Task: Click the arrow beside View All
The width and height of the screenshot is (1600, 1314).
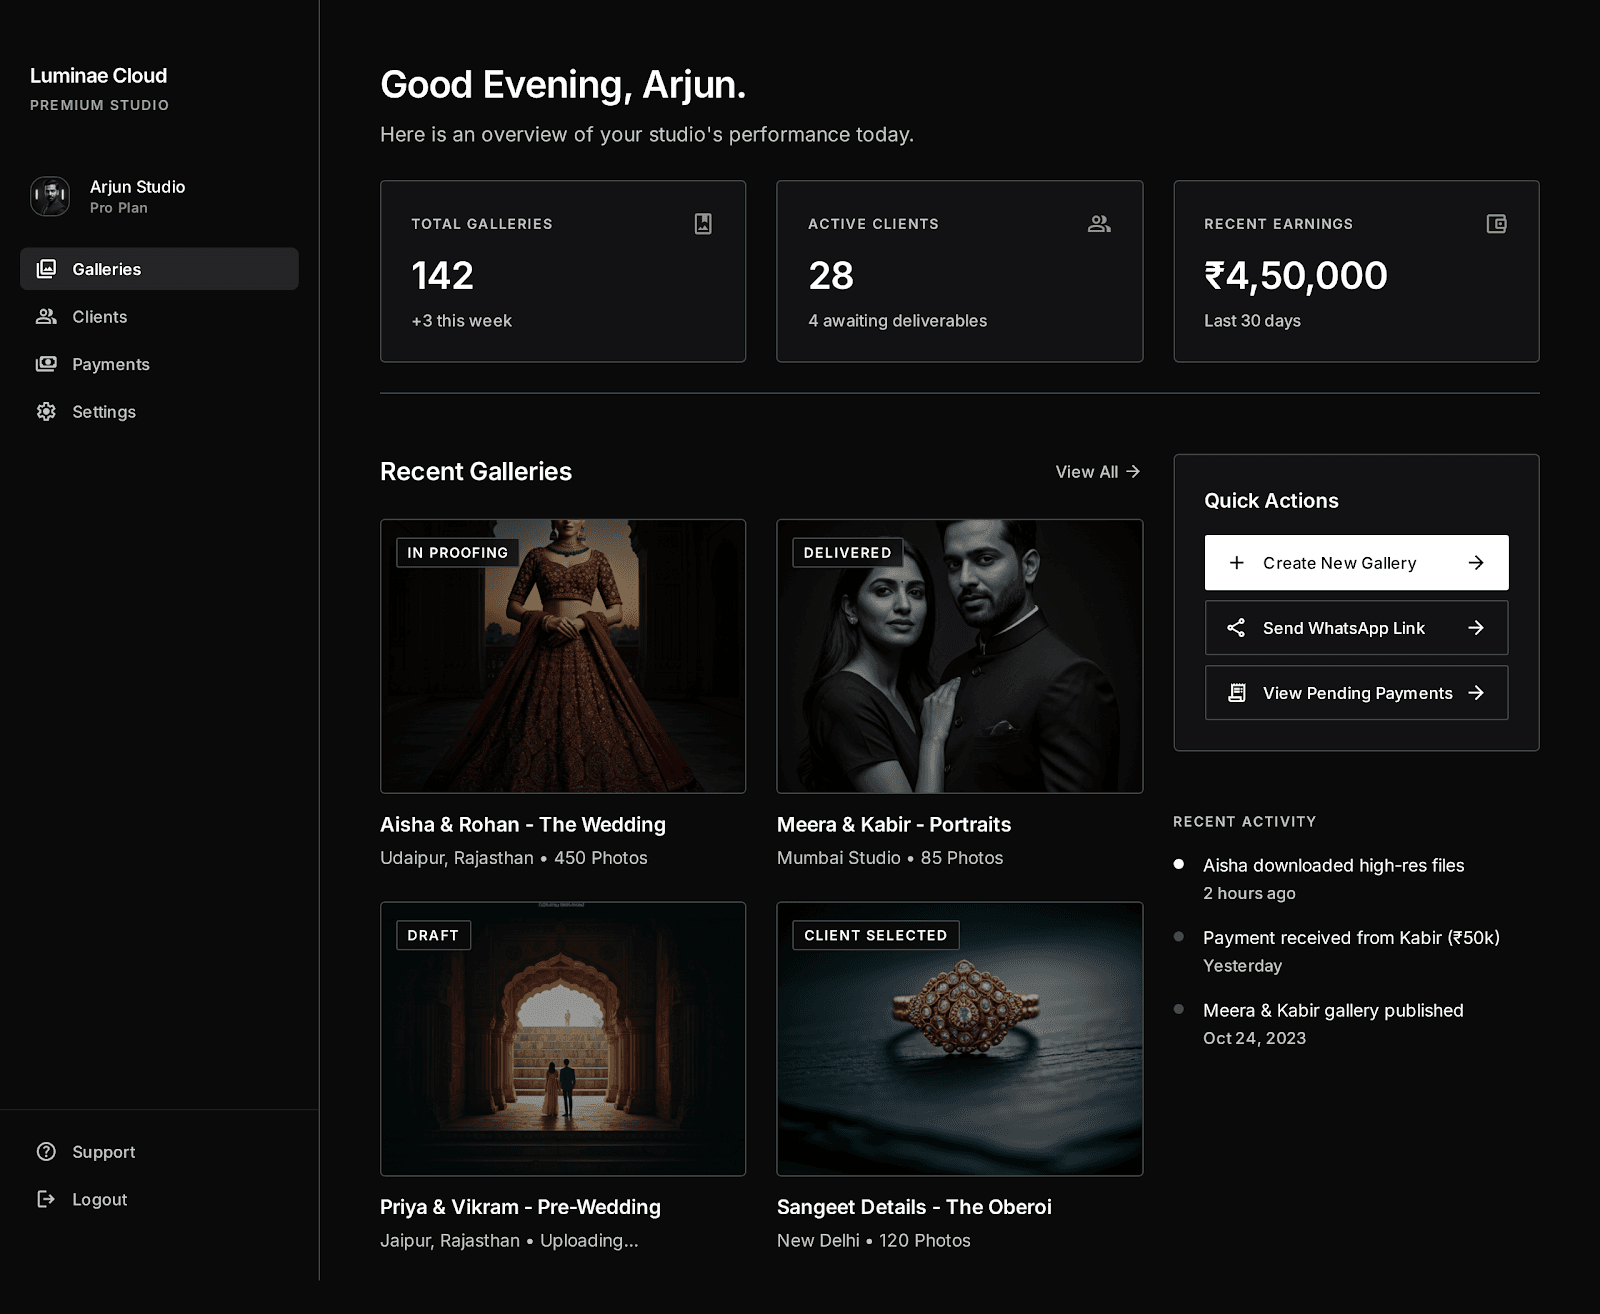Action: pyautogui.click(x=1133, y=471)
